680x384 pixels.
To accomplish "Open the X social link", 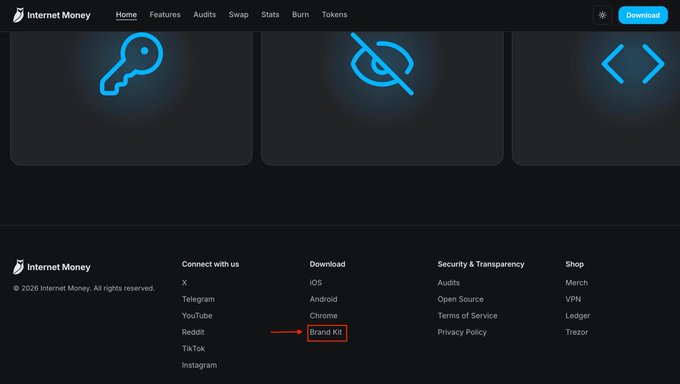I will click(184, 283).
